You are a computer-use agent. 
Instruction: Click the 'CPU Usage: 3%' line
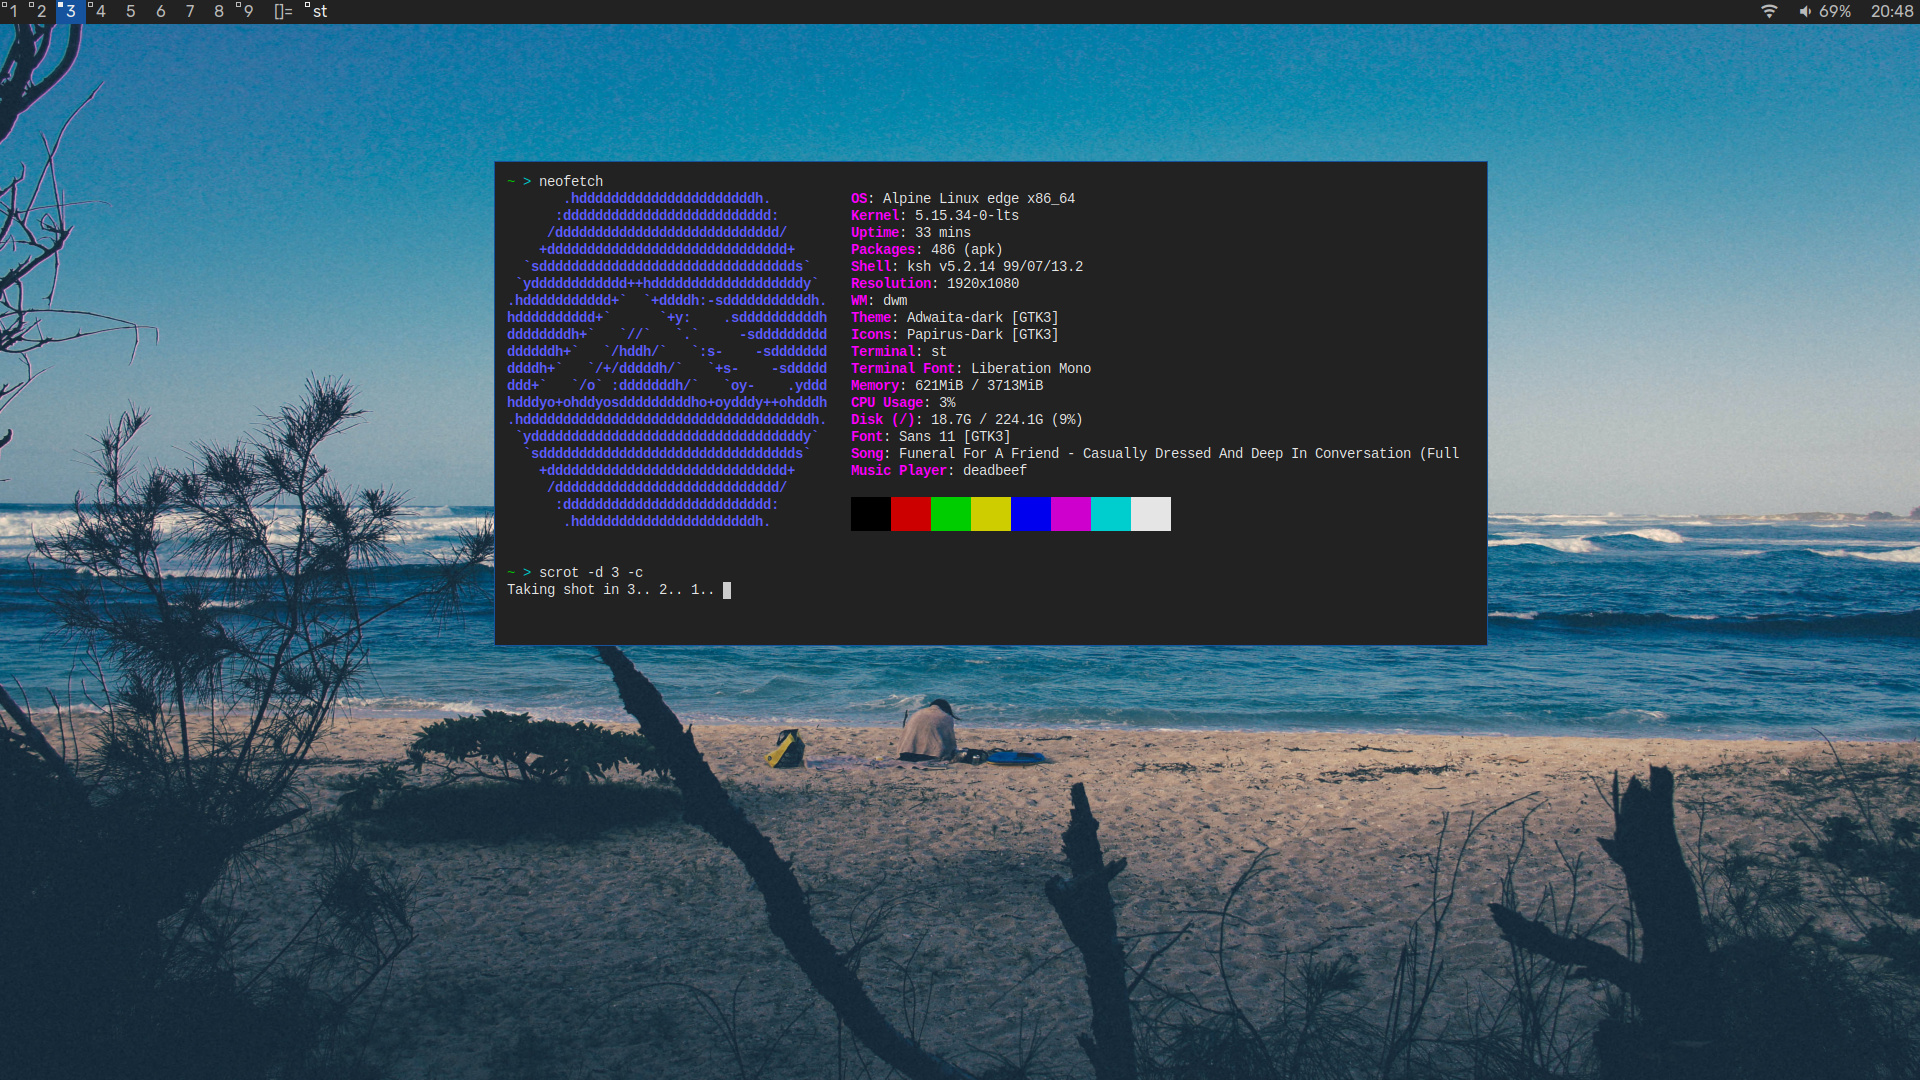pos(903,402)
